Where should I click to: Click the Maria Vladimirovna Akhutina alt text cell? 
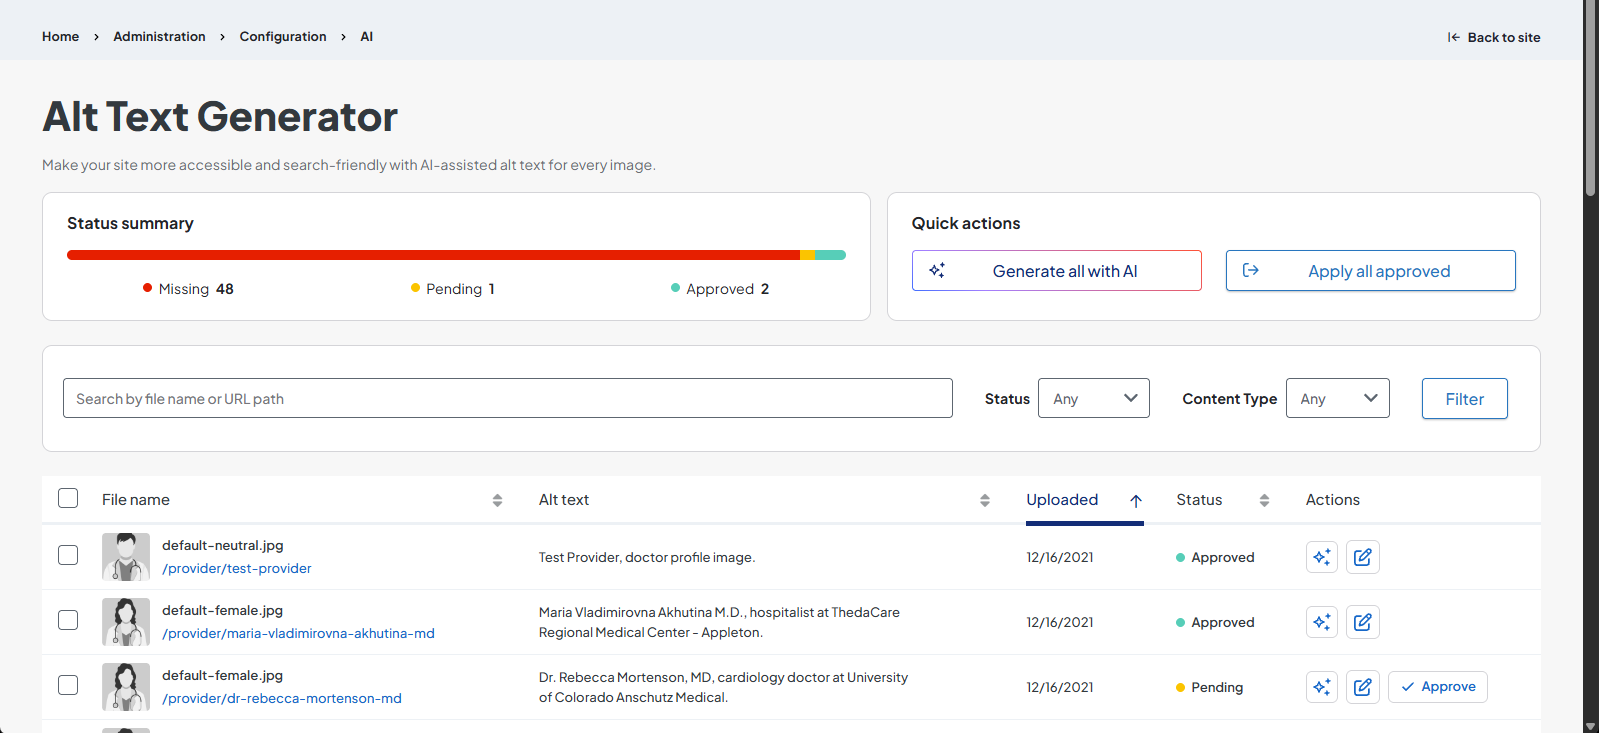click(x=719, y=622)
